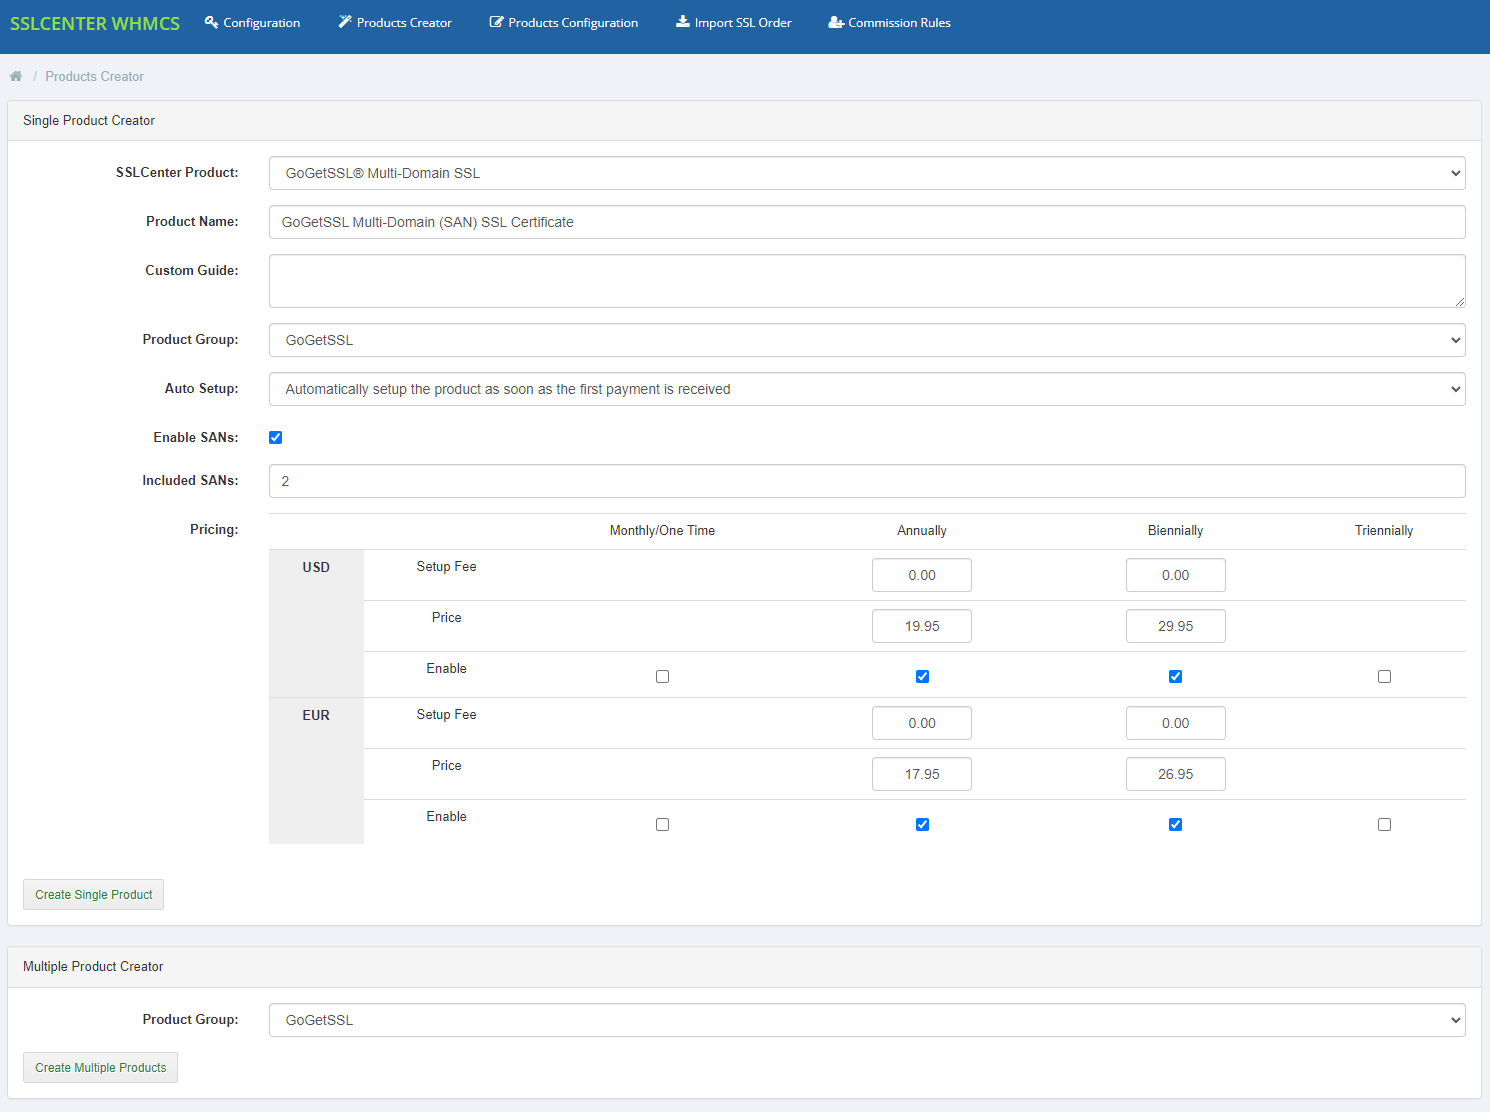Click the USD Biennially Setup Fee field
The image size is (1490, 1112).
click(x=1176, y=575)
